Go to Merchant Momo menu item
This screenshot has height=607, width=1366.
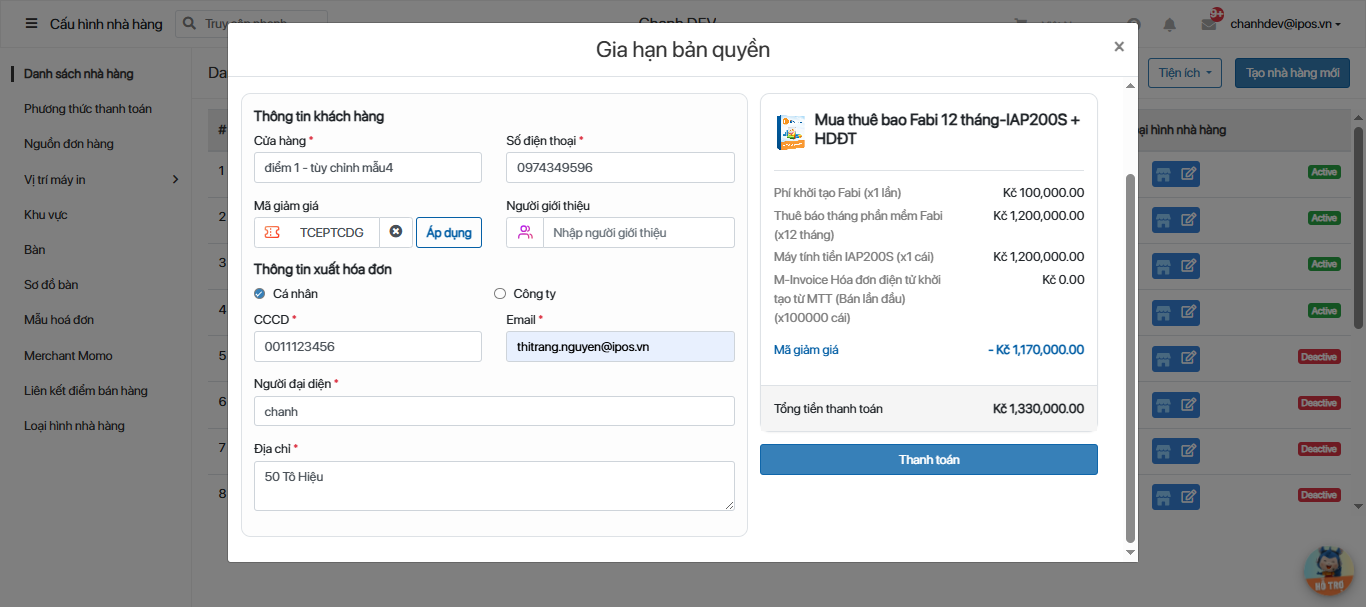pos(68,356)
